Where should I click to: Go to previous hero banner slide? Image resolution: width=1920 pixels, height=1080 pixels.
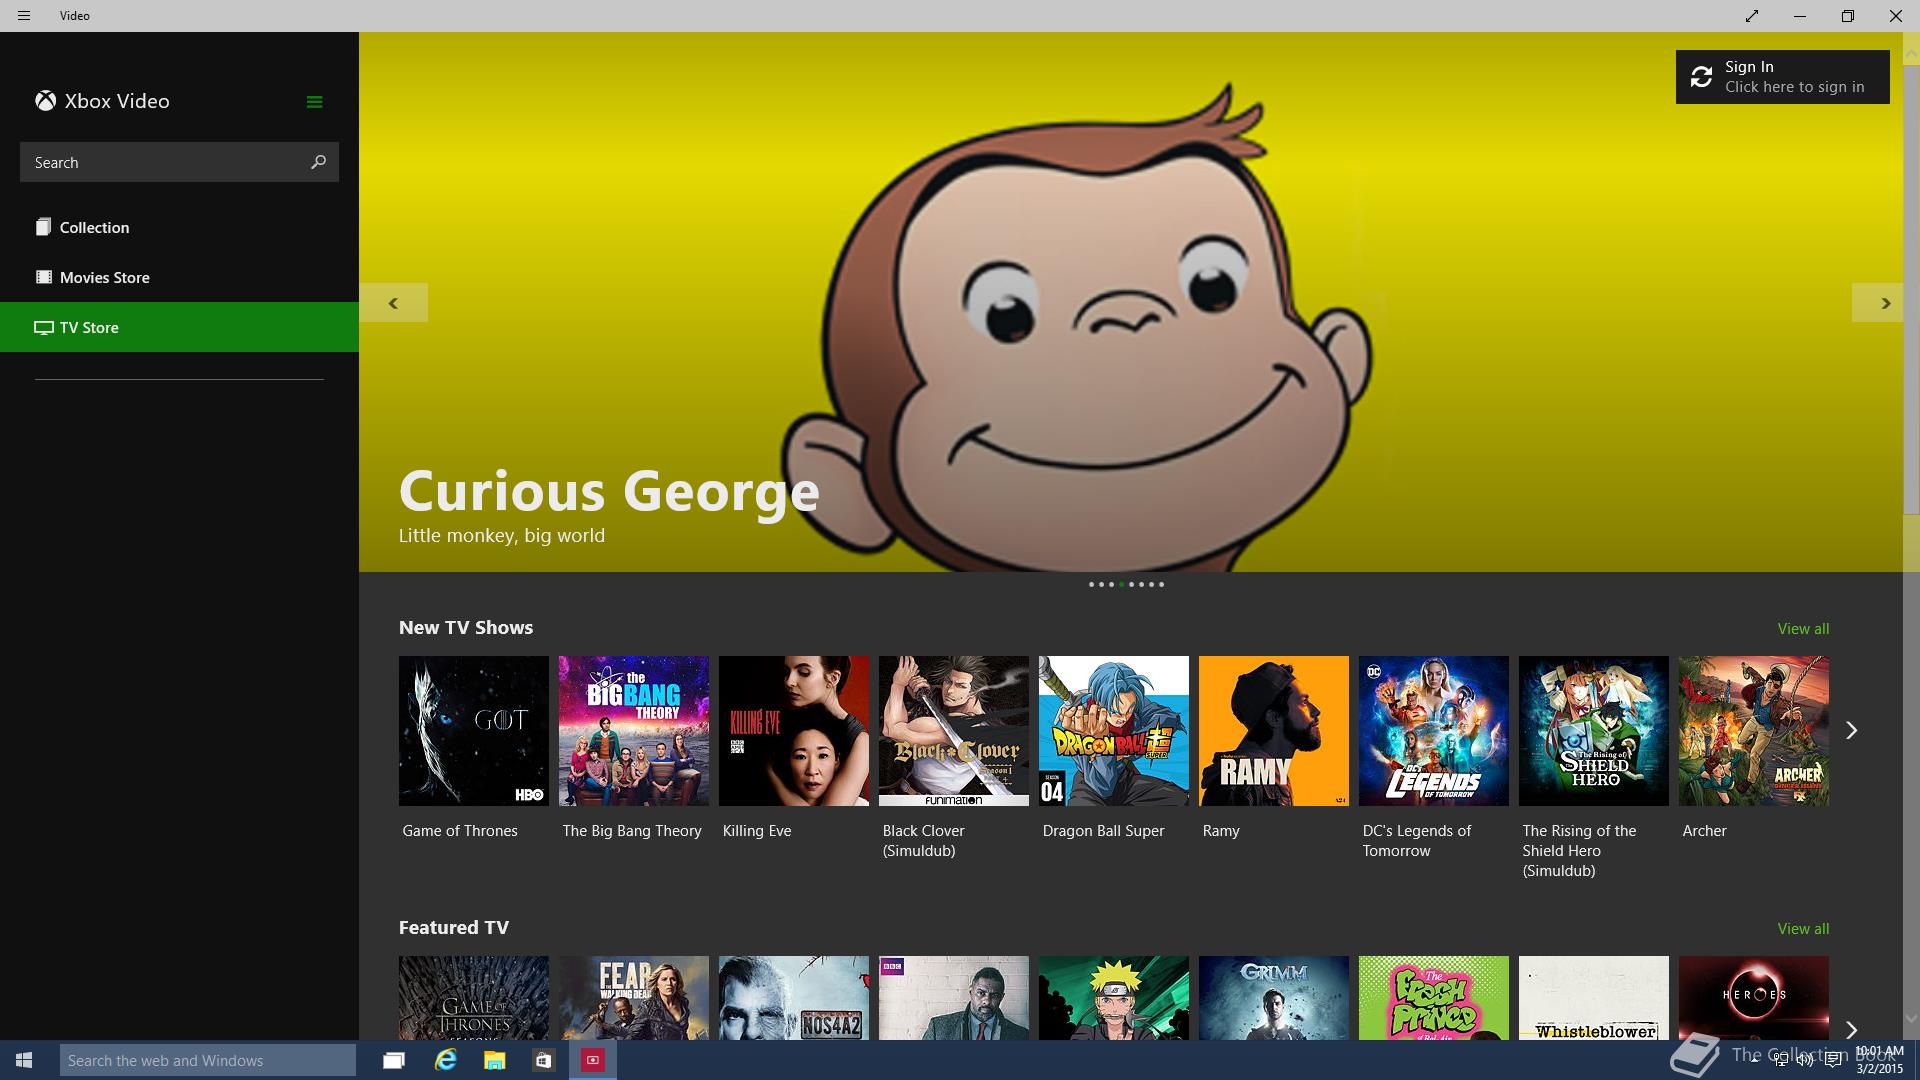393,303
